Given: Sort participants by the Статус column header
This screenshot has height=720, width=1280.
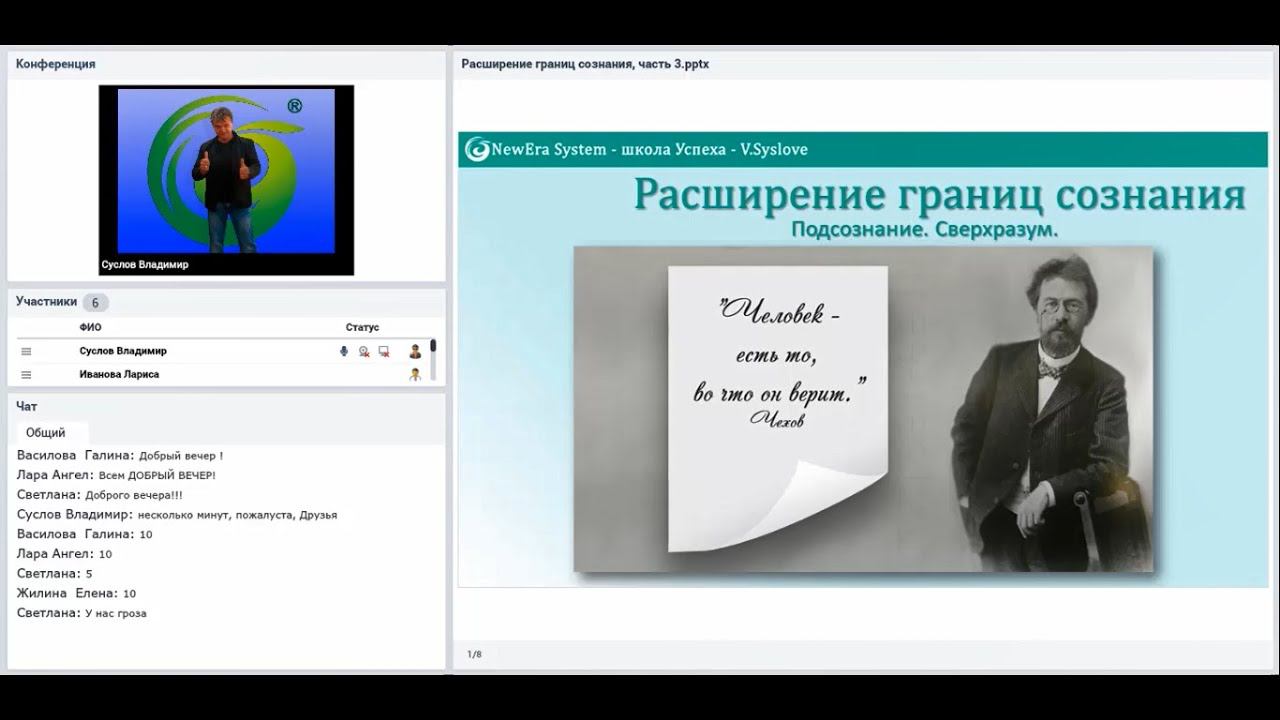Looking at the screenshot, I should coord(362,327).
